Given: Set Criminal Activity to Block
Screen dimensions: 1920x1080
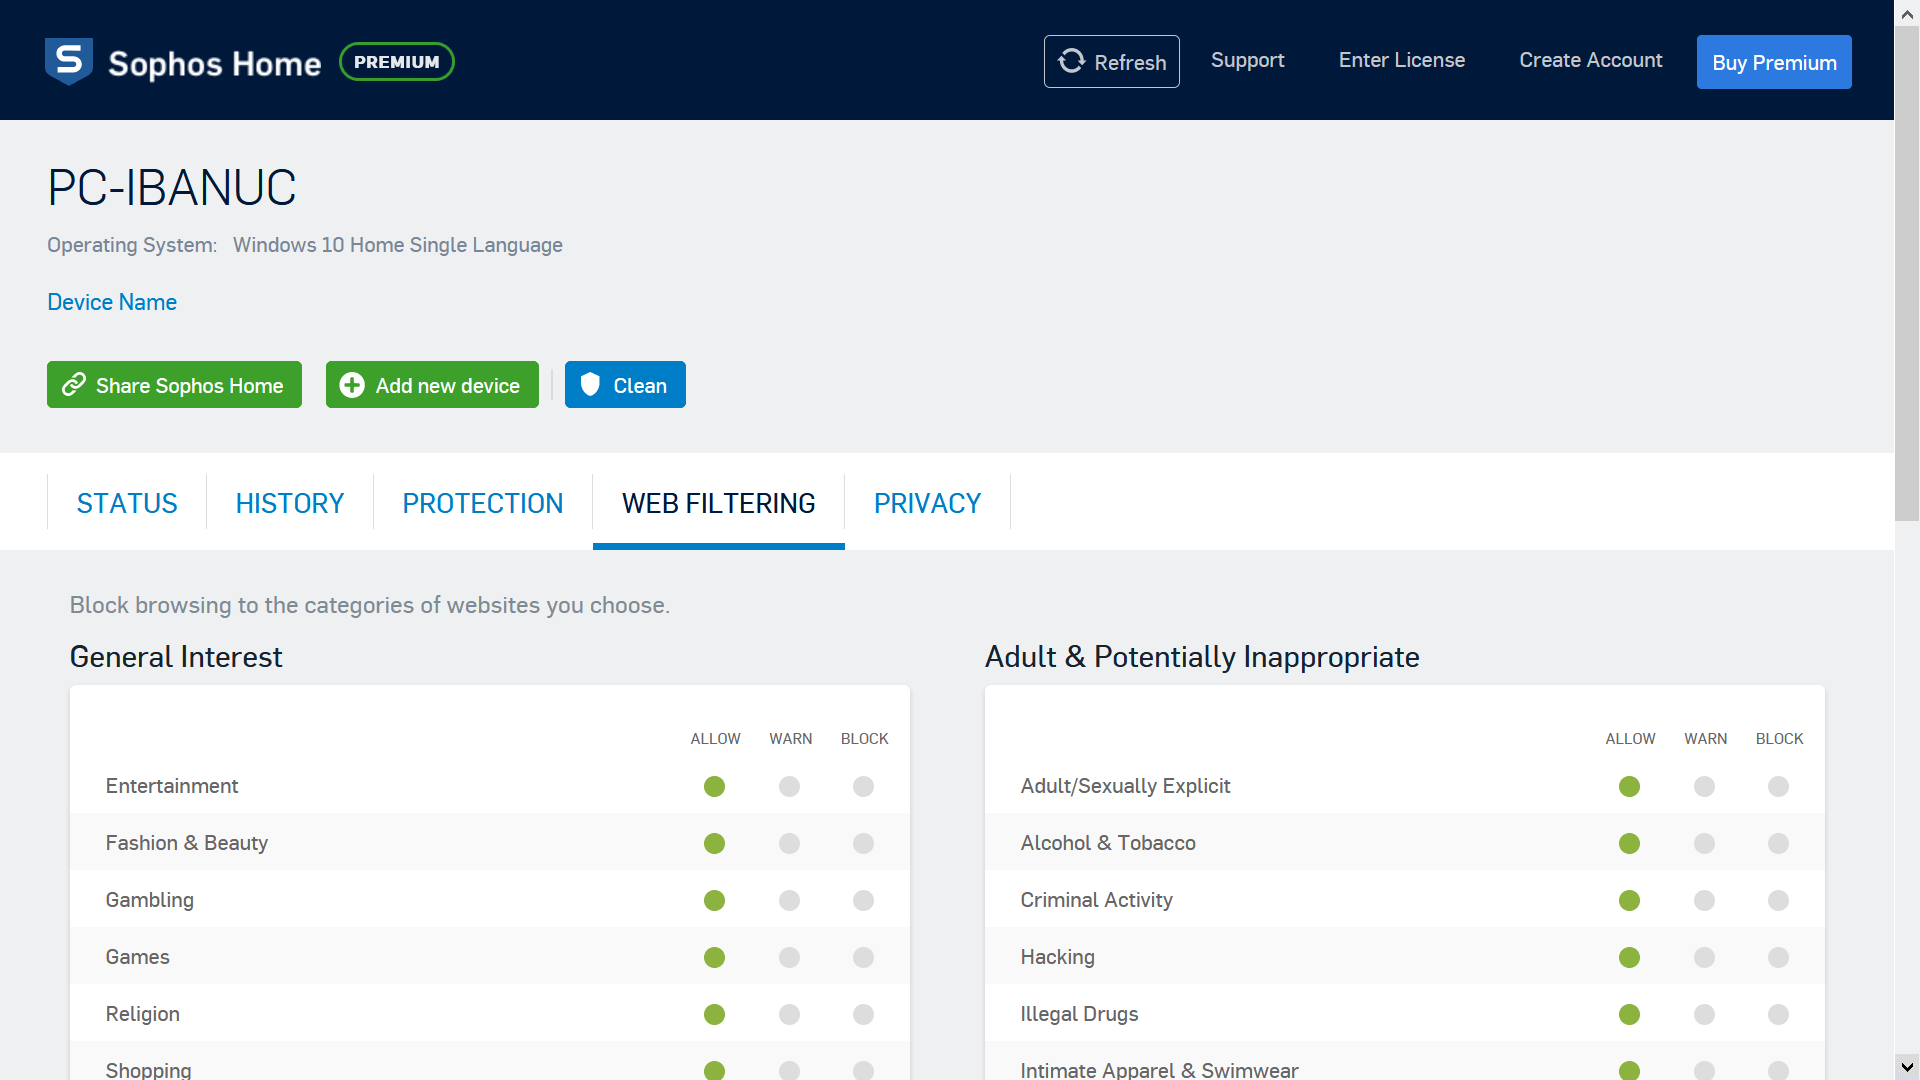Looking at the screenshot, I should (1778, 900).
